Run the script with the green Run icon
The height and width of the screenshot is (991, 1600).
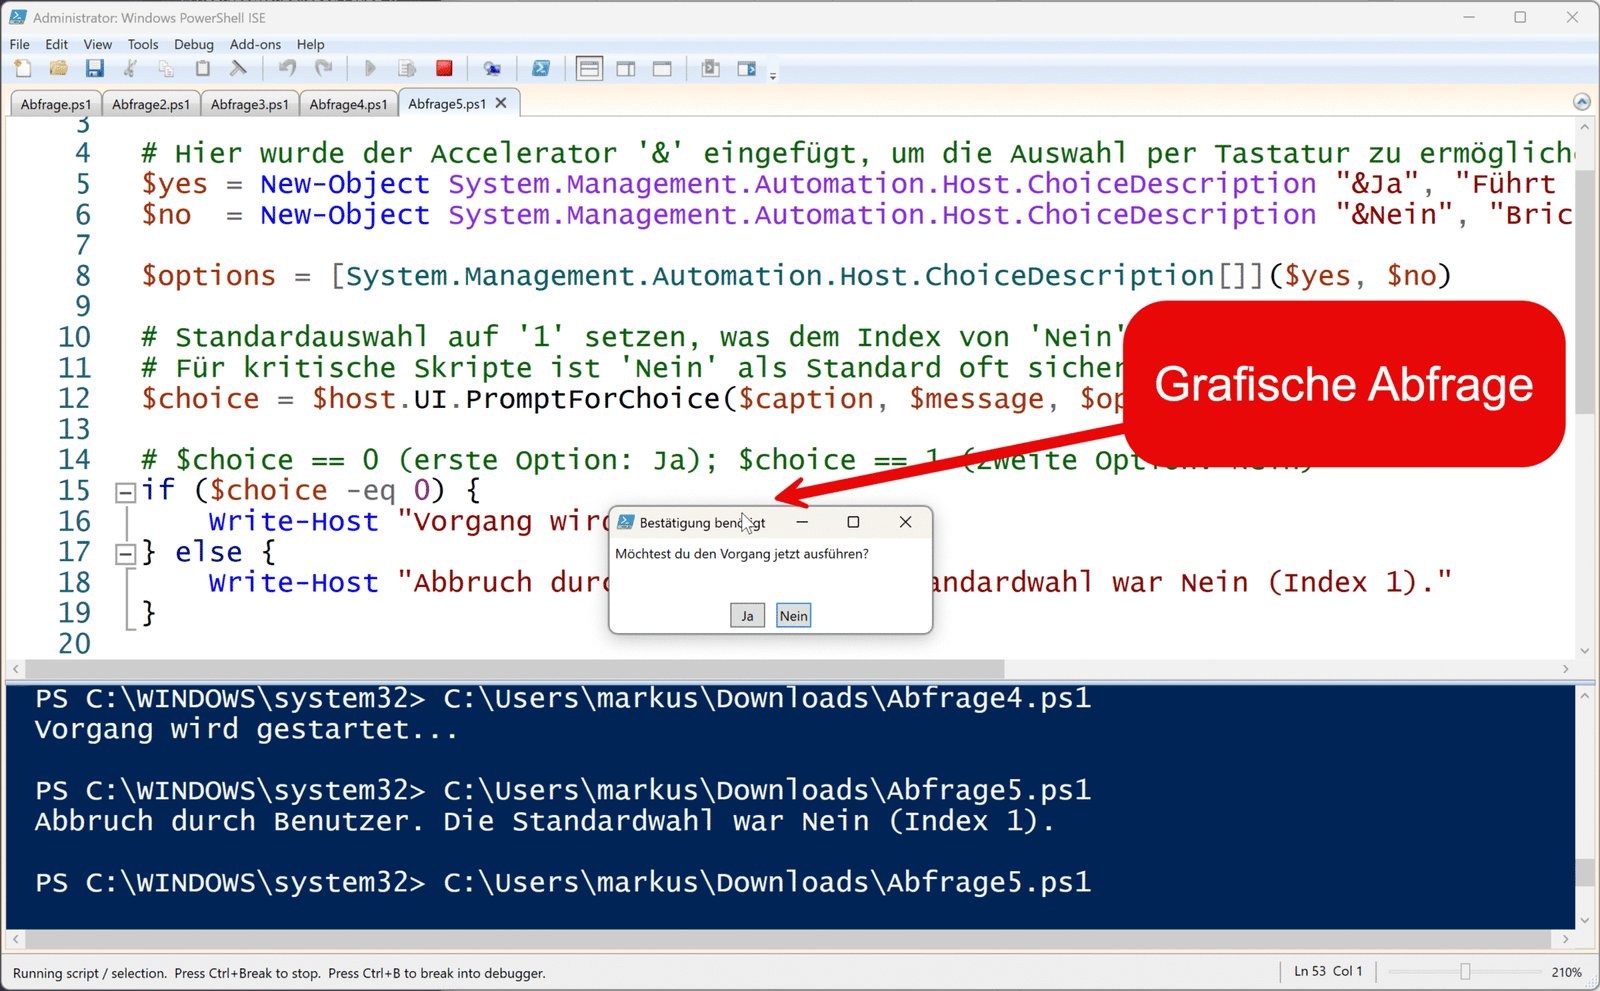click(x=369, y=68)
